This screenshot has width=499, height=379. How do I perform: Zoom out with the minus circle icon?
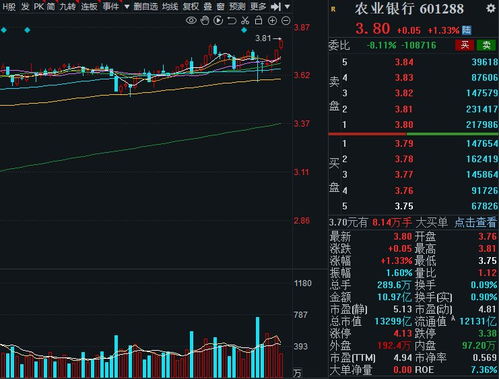(286, 21)
